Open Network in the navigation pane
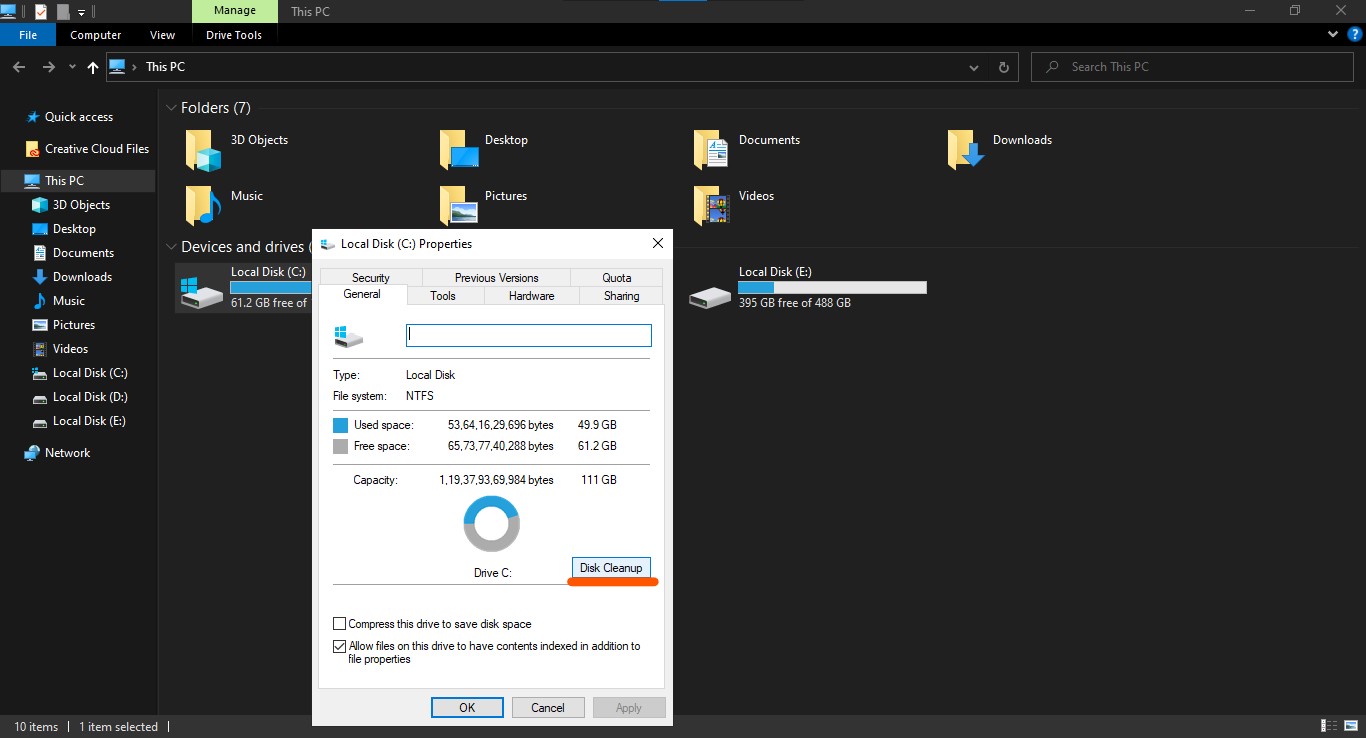Viewport: 1366px width, 738px height. 67,453
